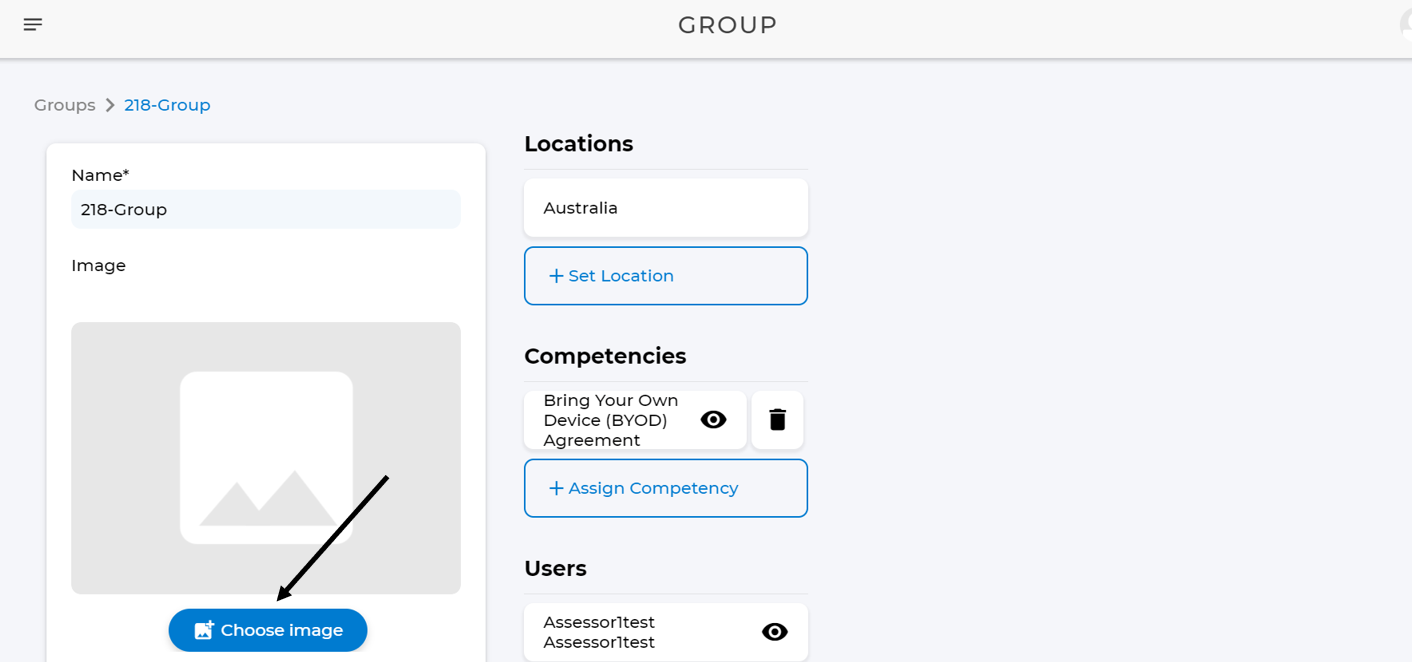View the Bring Your Own Device competency
The width and height of the screenshot is (1412, 662).
pos(713,420)
